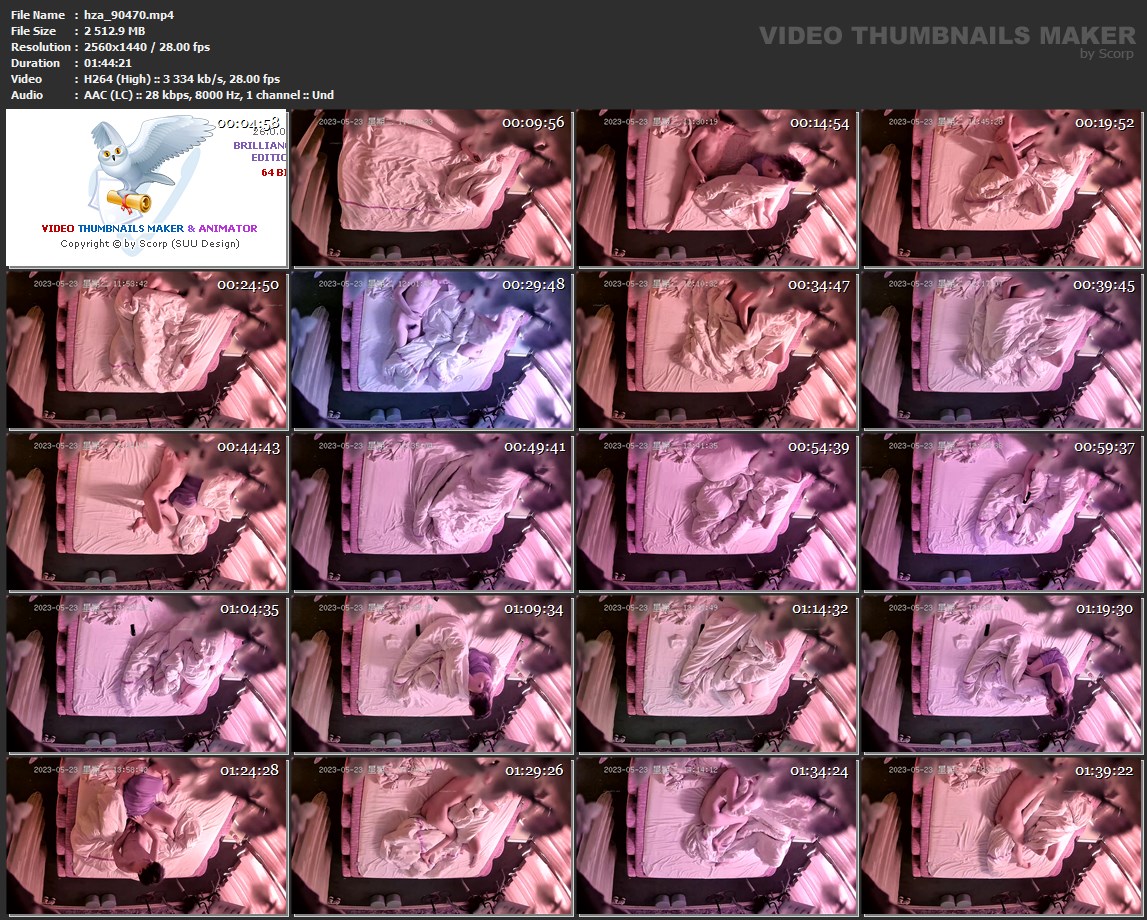
Task: Click the frame stamped 01:14:32
Action: click(x=716, y=674)
